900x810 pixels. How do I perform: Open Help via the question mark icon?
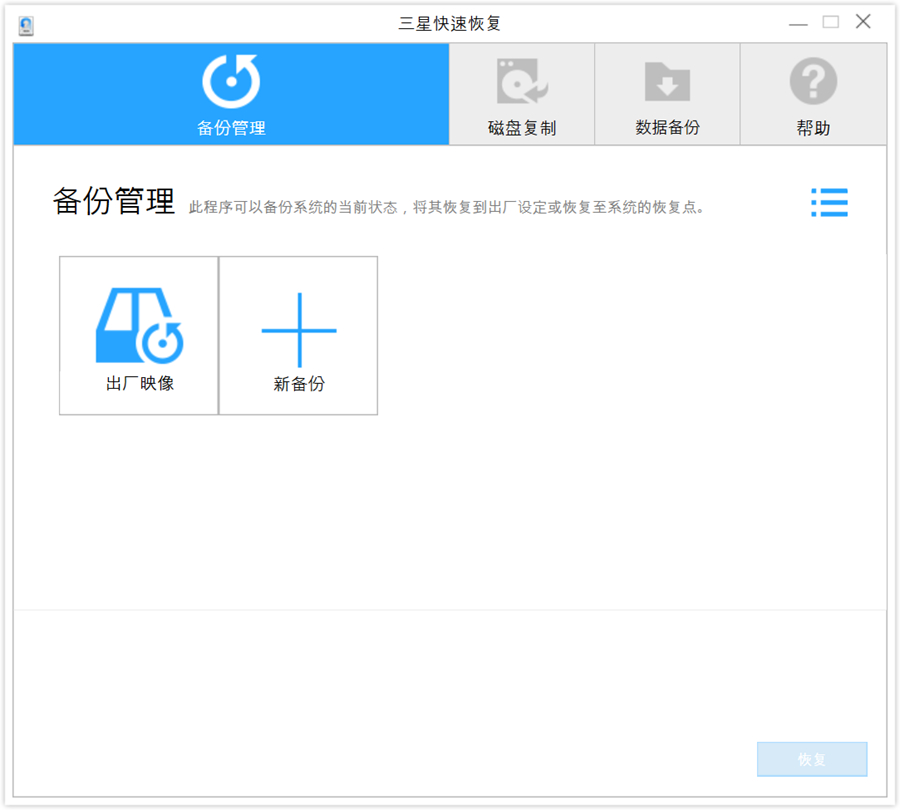pos(813,80)
